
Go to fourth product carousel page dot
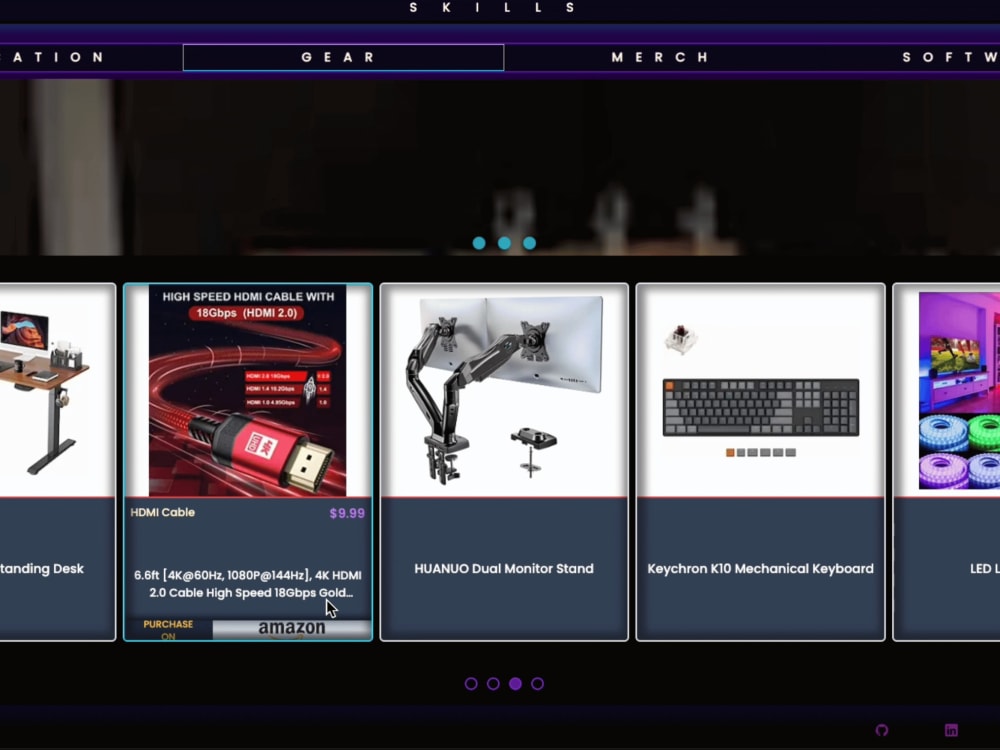click(x=538, y=684)
